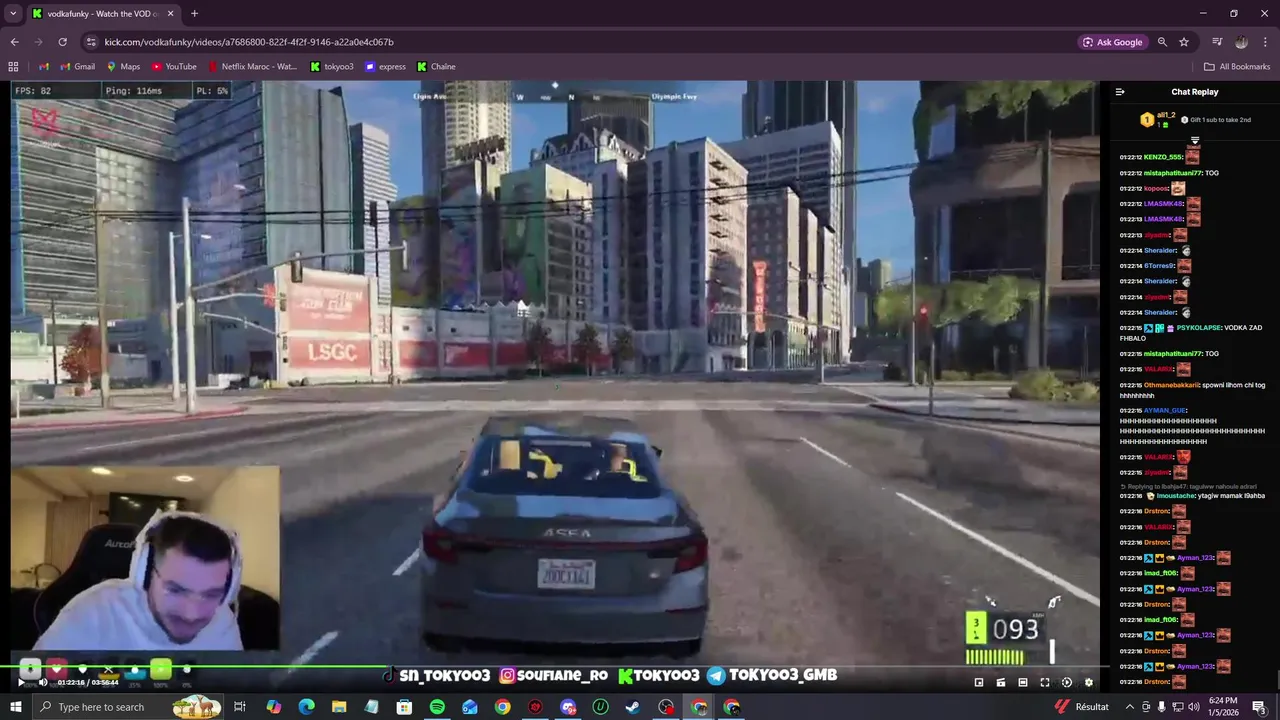Click the Windows taskbar search box
Image resolution: width=1280 pixels, height=720 pixels.
coord(128,707)
